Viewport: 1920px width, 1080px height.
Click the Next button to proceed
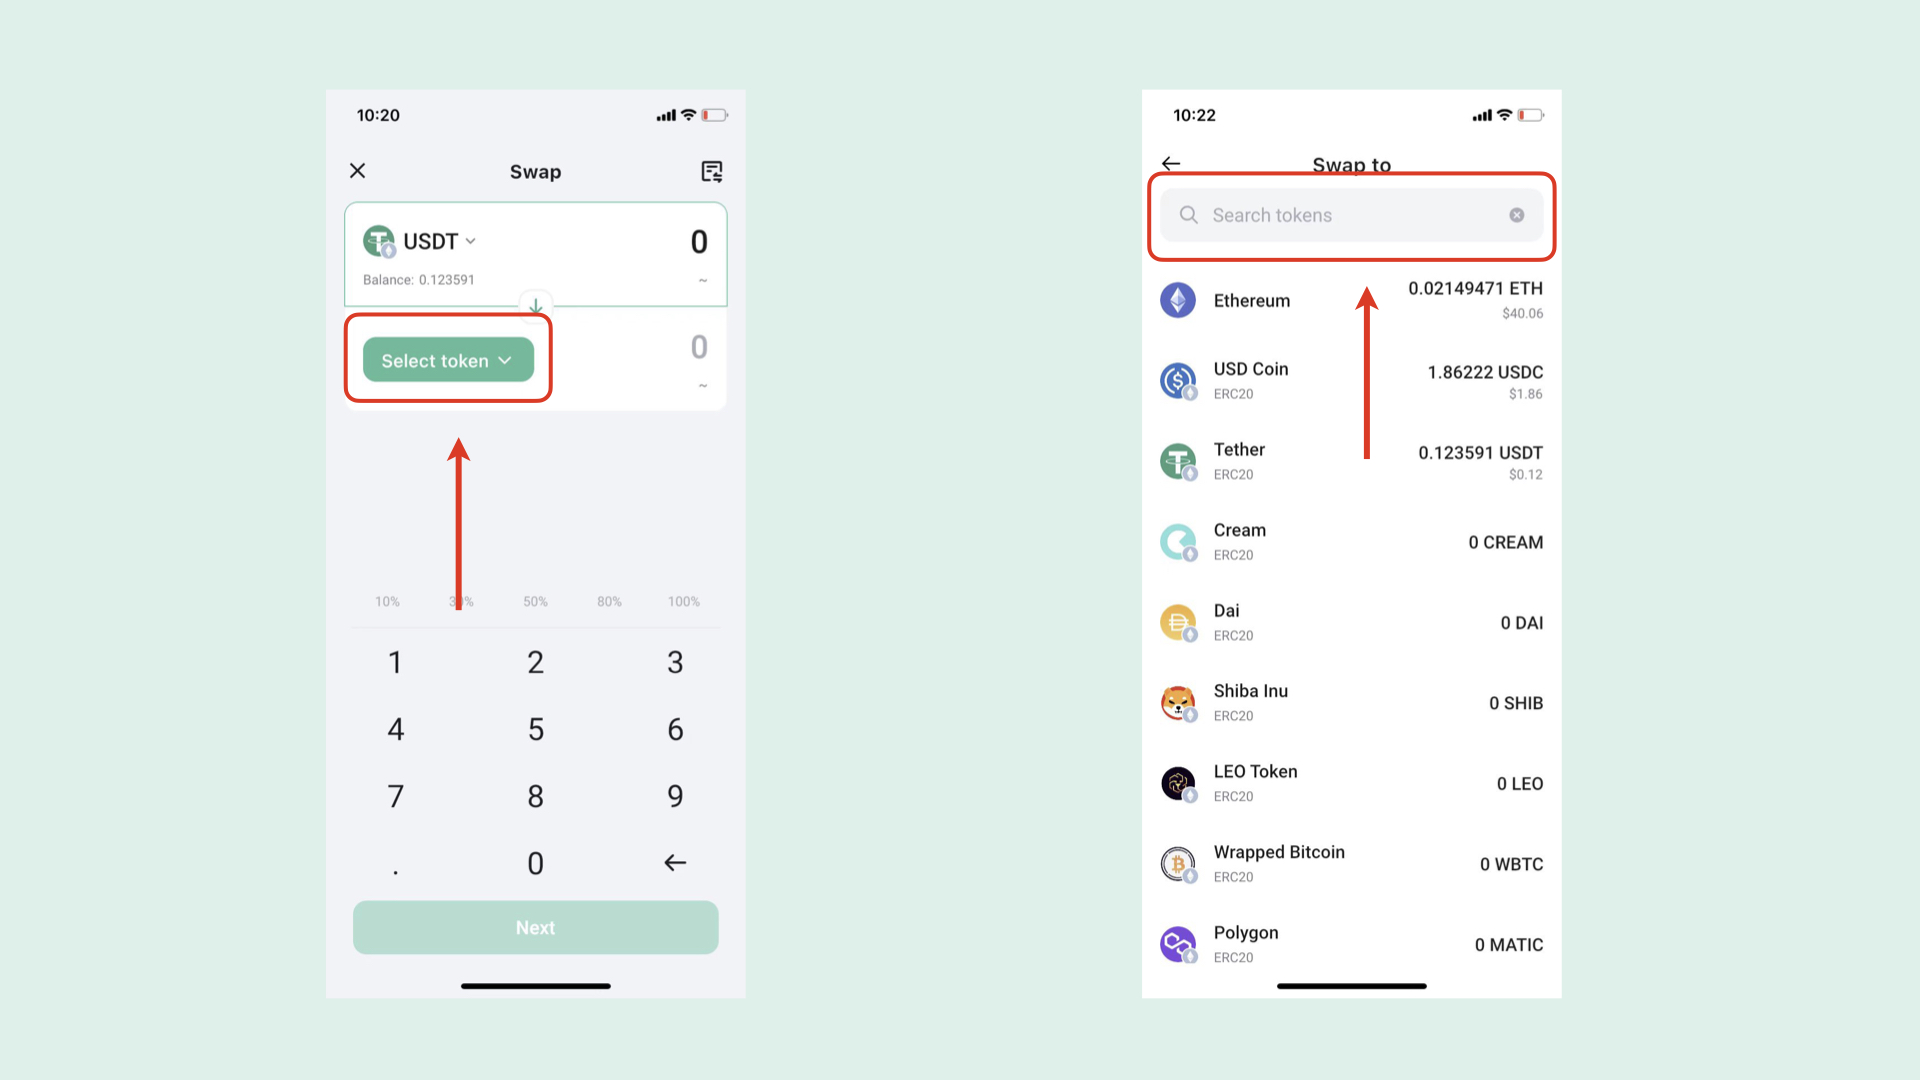pos(535,927)
